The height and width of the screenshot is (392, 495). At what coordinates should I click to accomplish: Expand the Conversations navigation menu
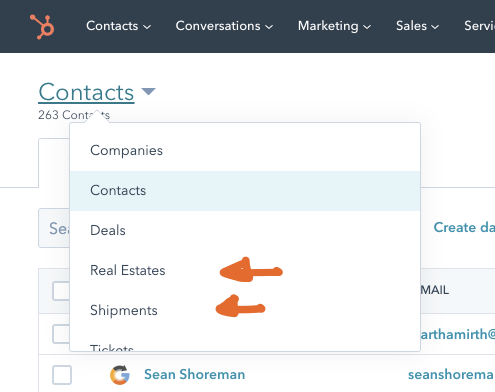click(224, 26)
